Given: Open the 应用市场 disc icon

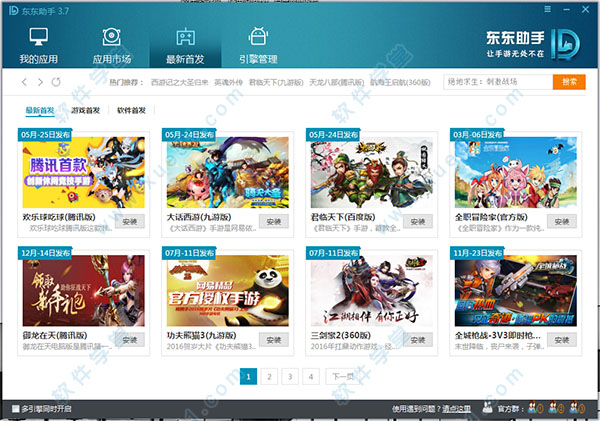Looking at the screenshot, I should pos(111,37).
